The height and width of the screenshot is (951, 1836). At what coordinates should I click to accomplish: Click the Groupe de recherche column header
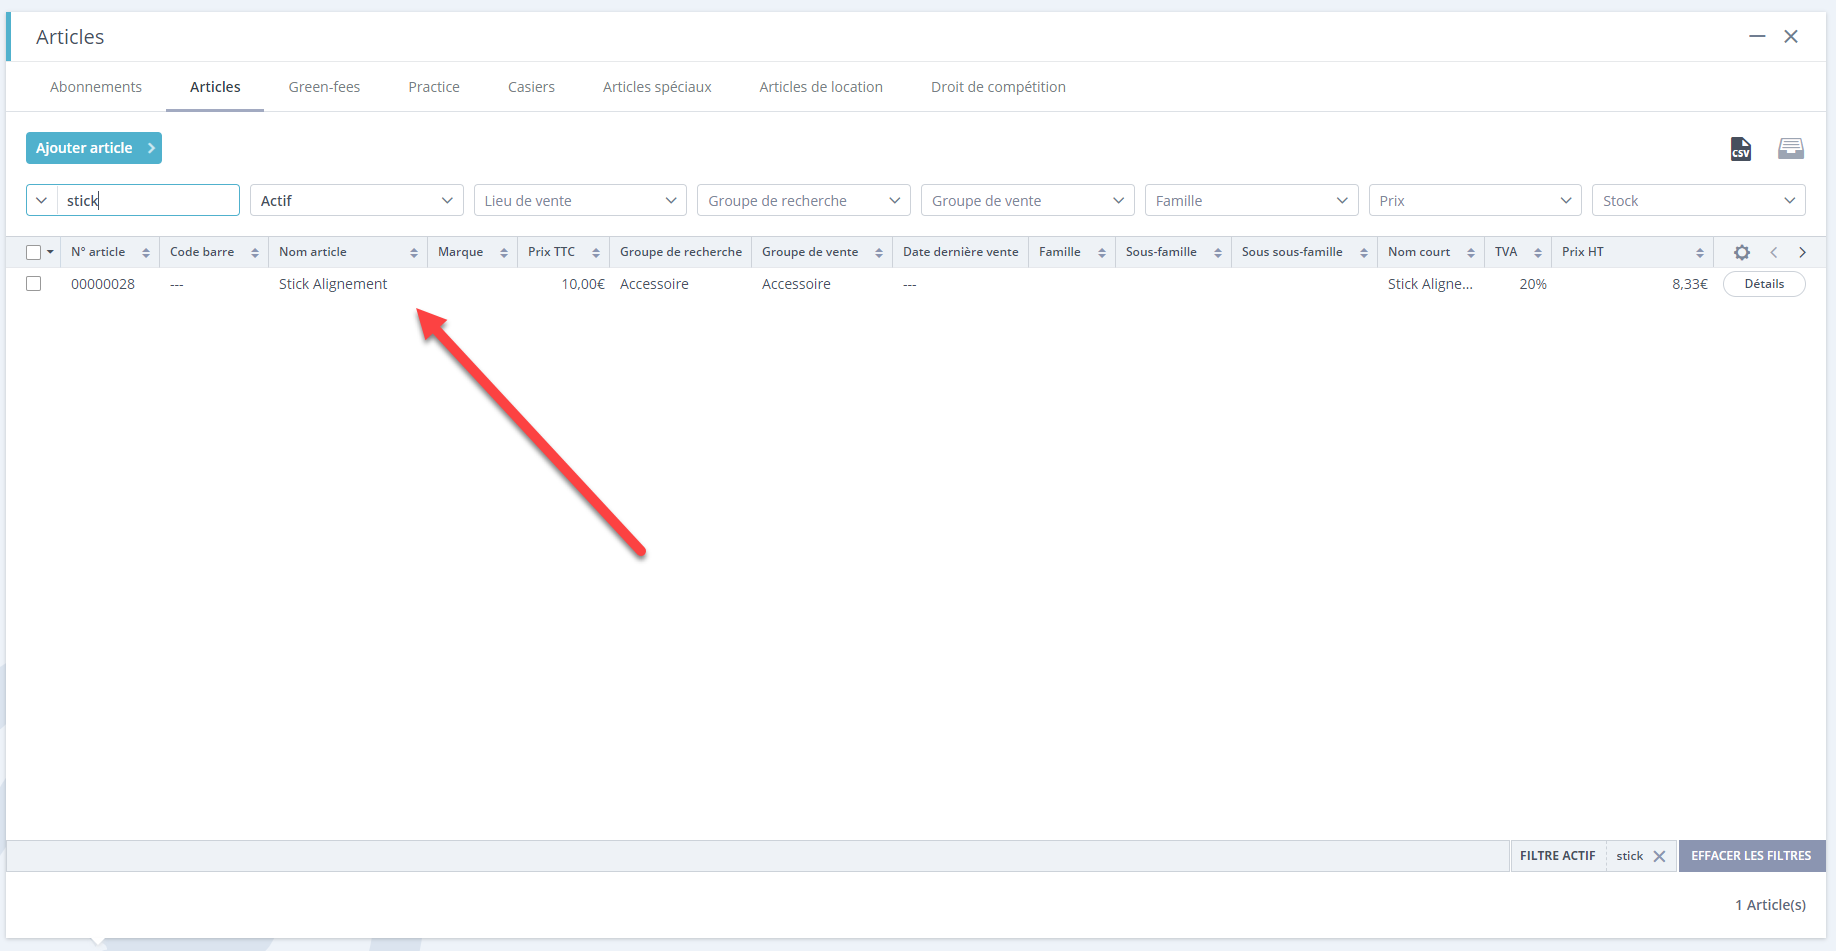(x=681, y=252)
